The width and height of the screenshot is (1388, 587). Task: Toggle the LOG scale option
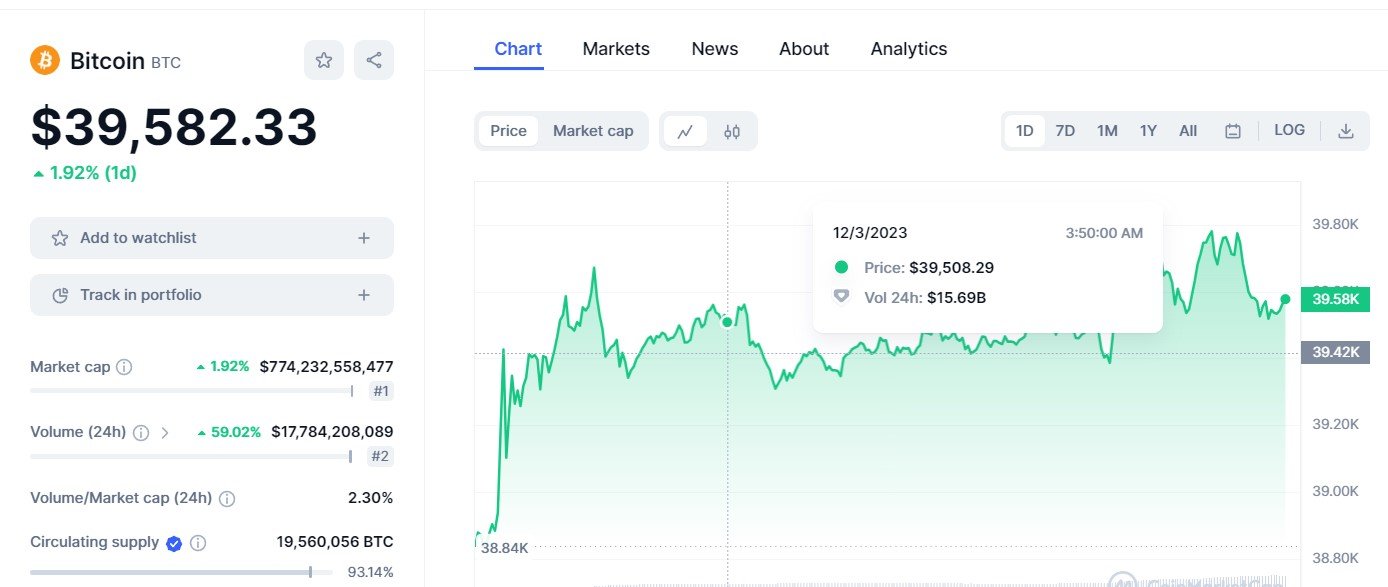coord(1289,130)
